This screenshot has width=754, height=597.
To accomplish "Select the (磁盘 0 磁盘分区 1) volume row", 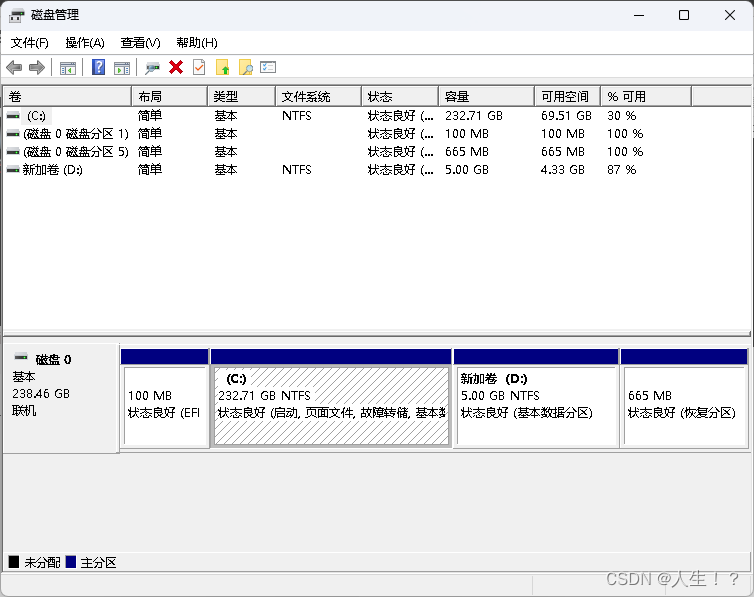I will [75, 134].
